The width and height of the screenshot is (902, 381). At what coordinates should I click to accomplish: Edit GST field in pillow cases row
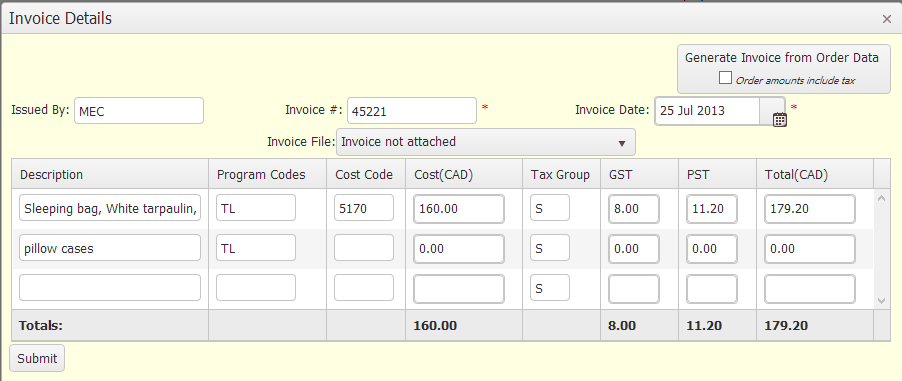(x=634, y=249)
